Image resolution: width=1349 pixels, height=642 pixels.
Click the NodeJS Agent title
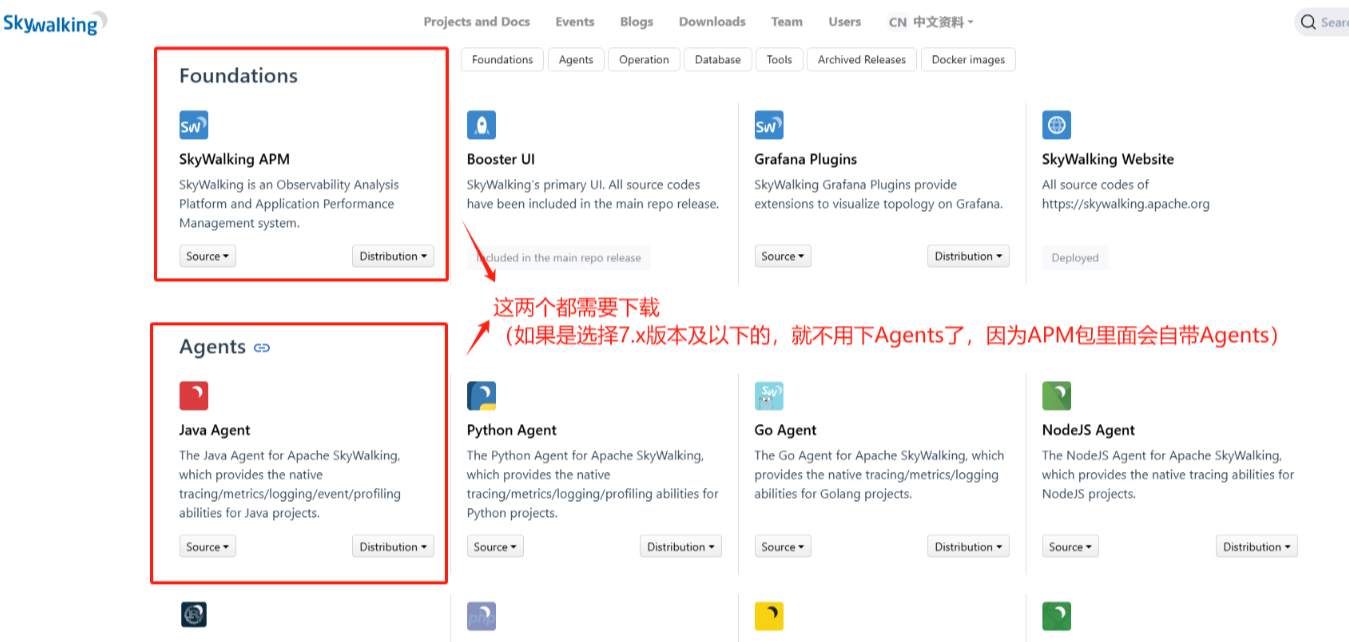(x=1089, y=430)
